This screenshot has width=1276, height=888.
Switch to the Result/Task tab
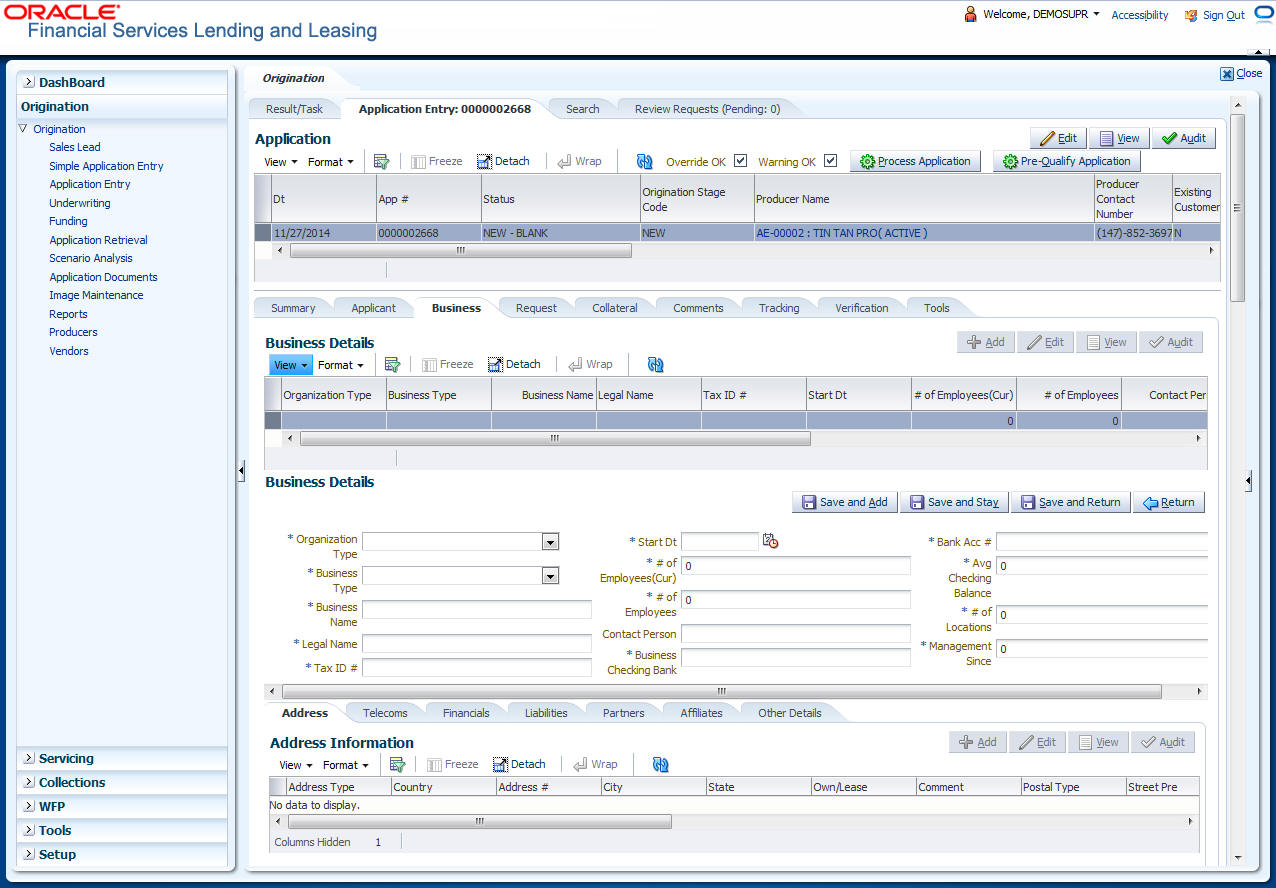[294, 109]
